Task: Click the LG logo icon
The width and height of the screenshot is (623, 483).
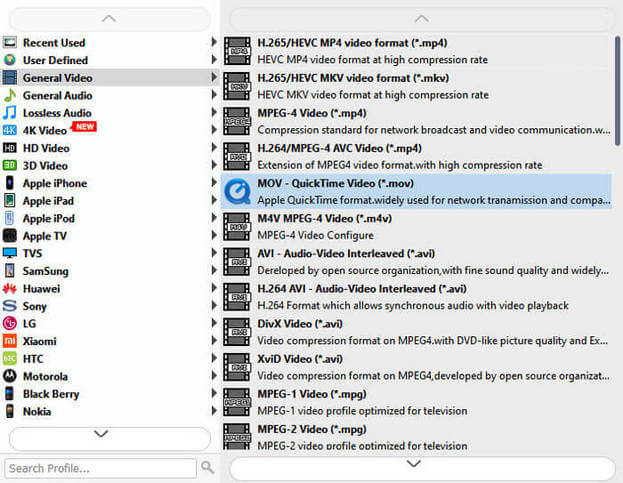Action: pyautogui.click(x=10, y=323)
